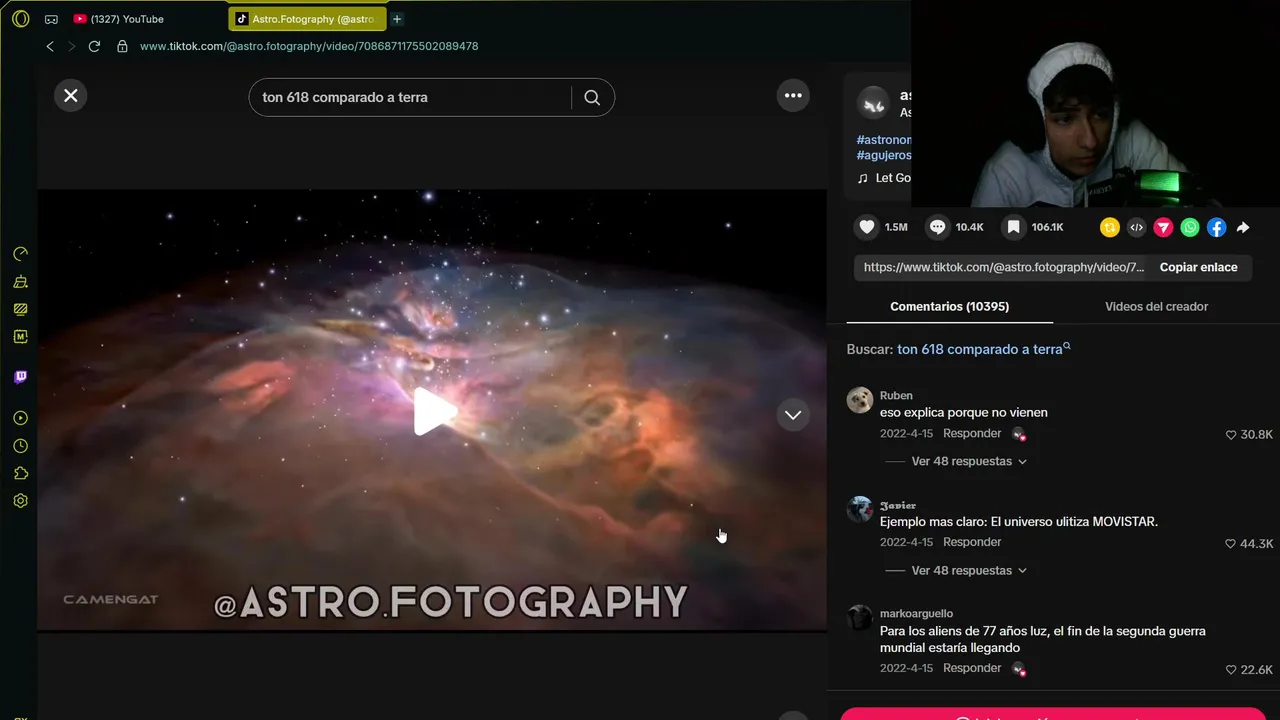Open the striped monitor sidebar icon
Screen dimensions: 1280x720
coord(20,309)
